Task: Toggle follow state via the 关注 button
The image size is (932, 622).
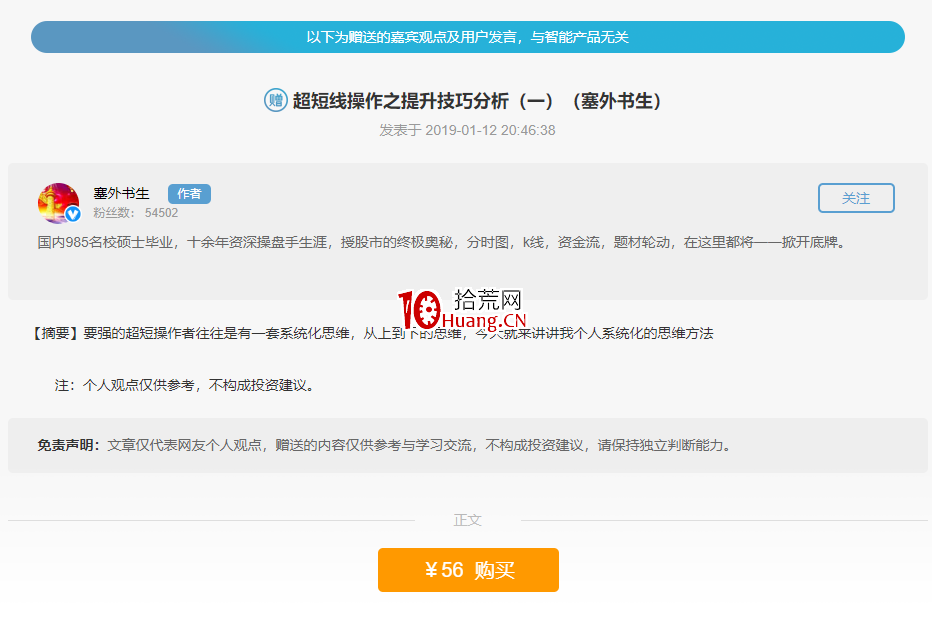Action: 856,198
